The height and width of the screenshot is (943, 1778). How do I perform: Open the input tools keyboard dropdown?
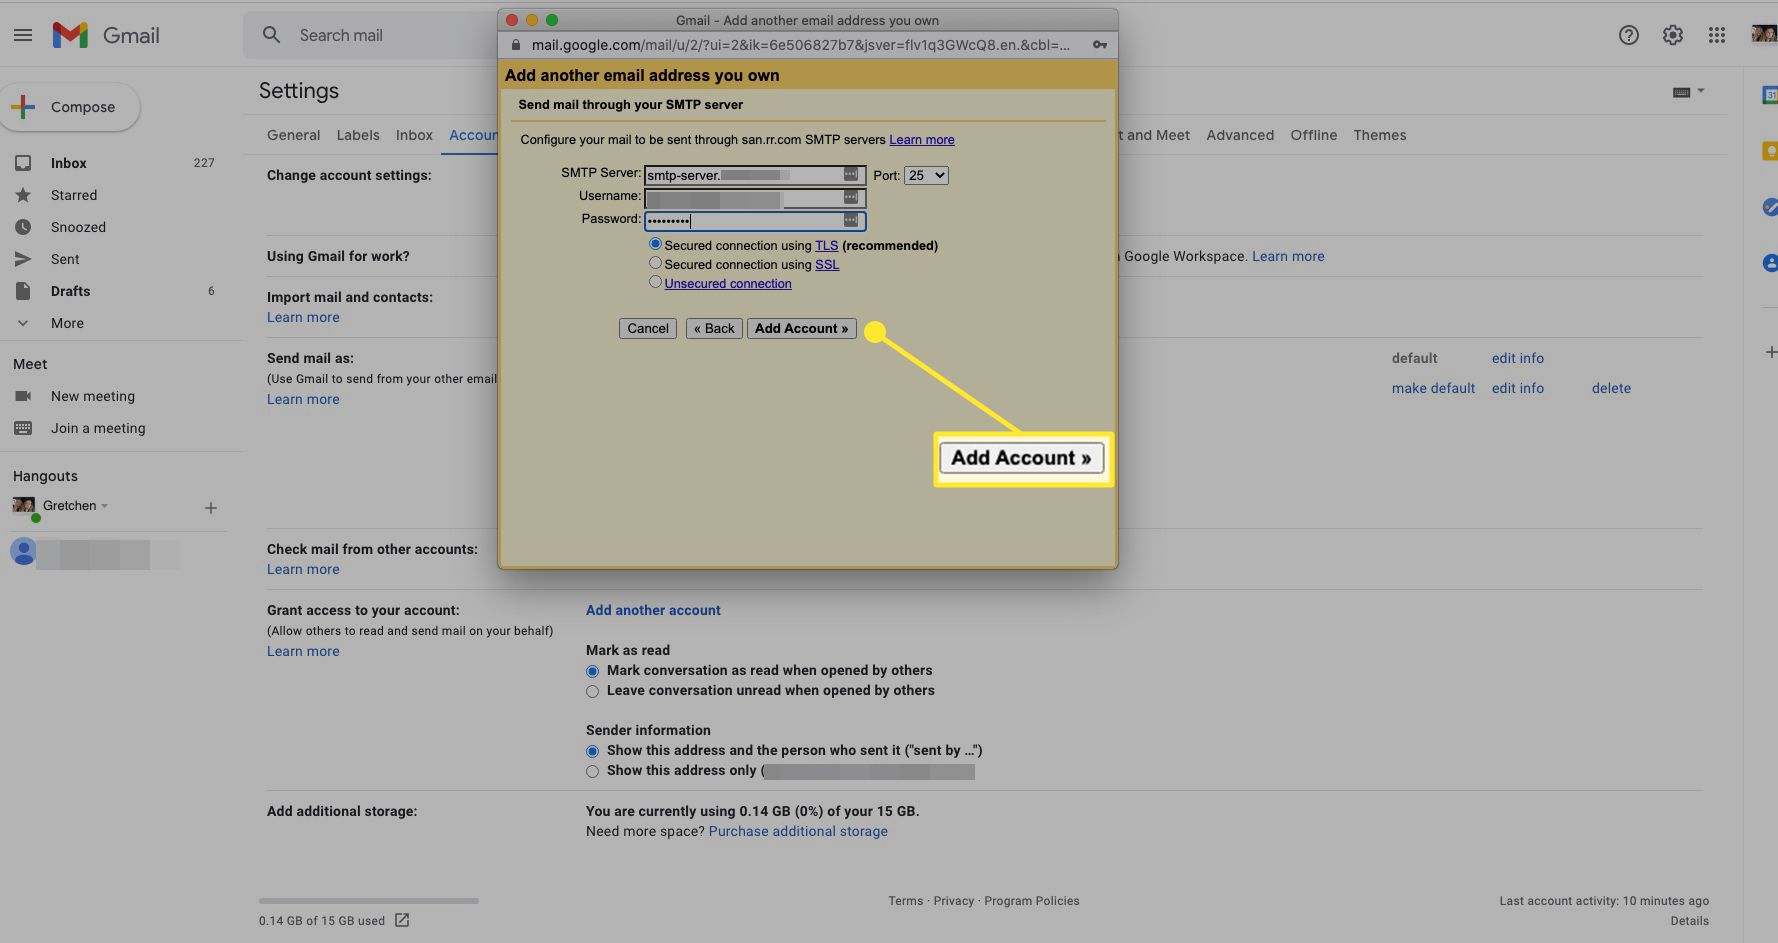click(x=1688, y=91)
